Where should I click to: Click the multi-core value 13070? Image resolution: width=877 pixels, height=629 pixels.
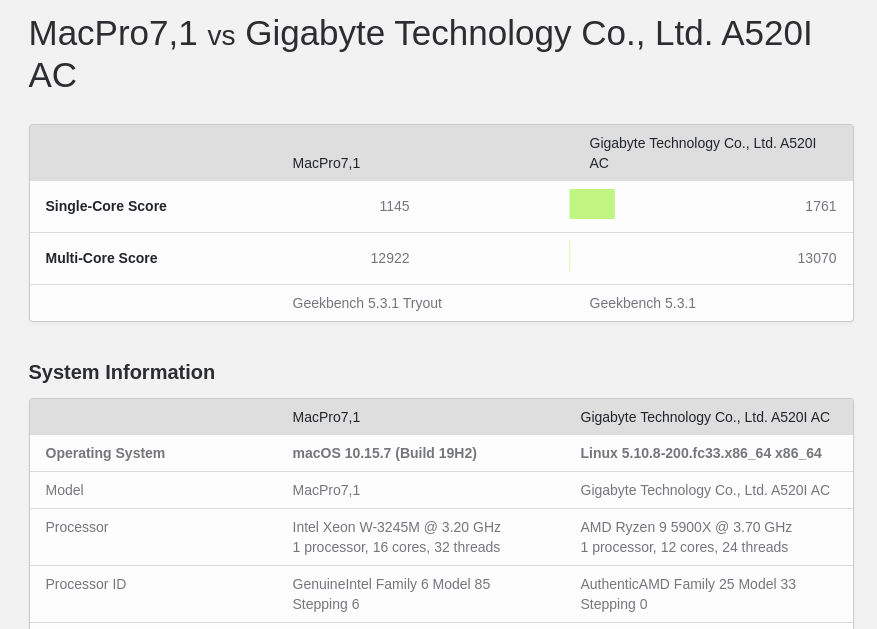[x=817, y=258]
